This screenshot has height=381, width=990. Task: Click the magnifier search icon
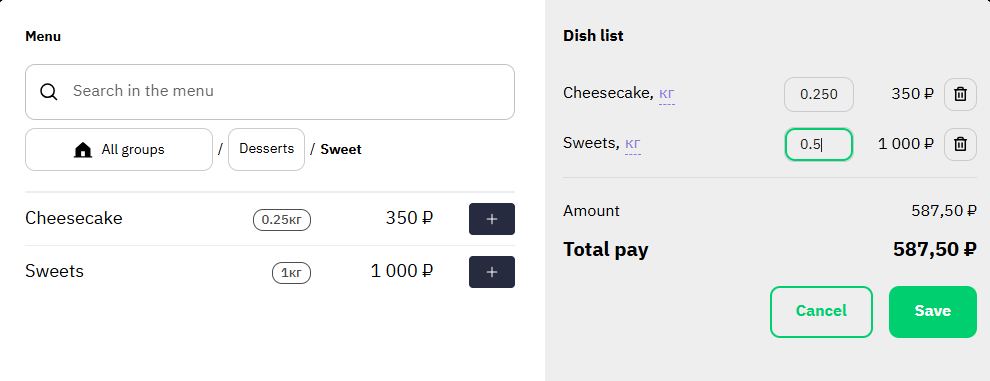tap(49, 92)
